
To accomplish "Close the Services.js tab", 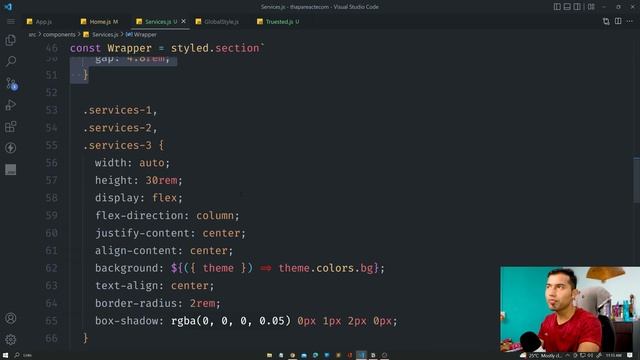I will coord(184,21).
